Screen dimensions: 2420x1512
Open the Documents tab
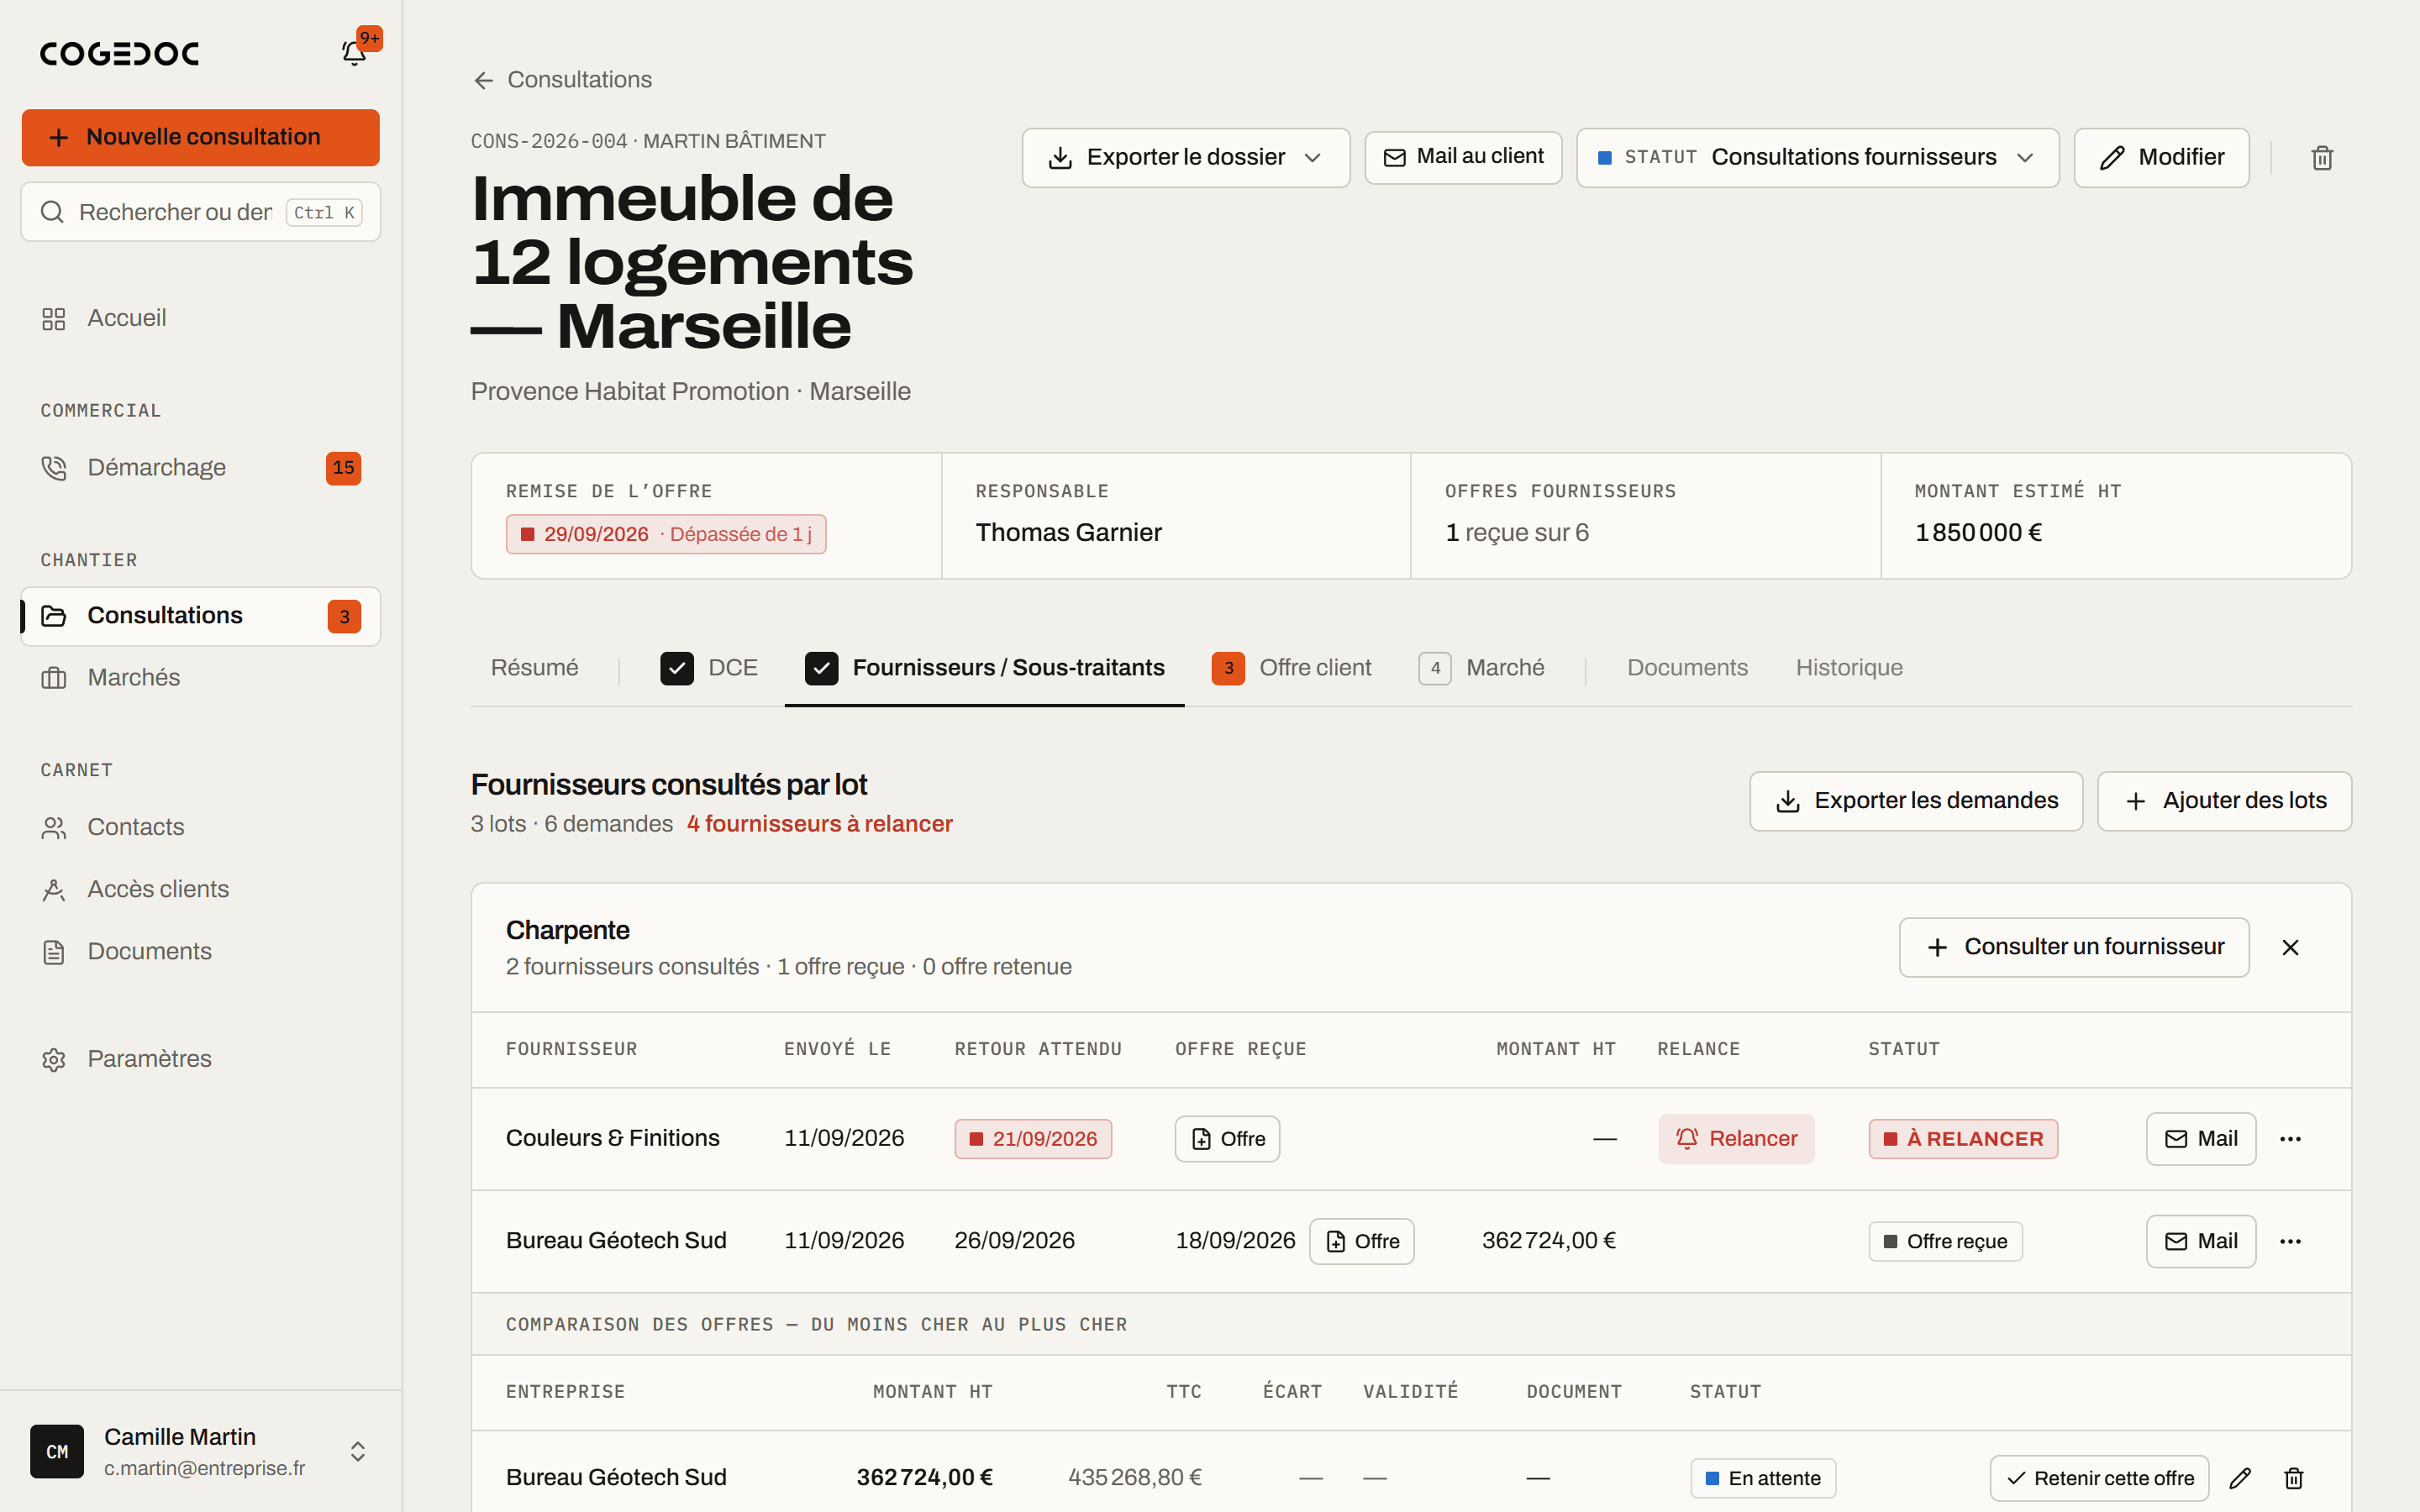[1687, 668]
